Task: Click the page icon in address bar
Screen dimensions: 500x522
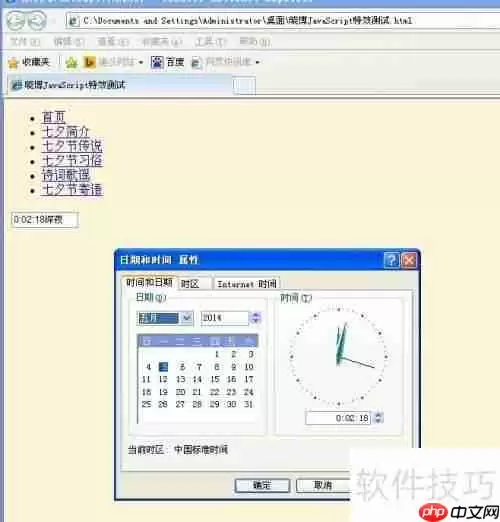Action: [x=73, y=21]
